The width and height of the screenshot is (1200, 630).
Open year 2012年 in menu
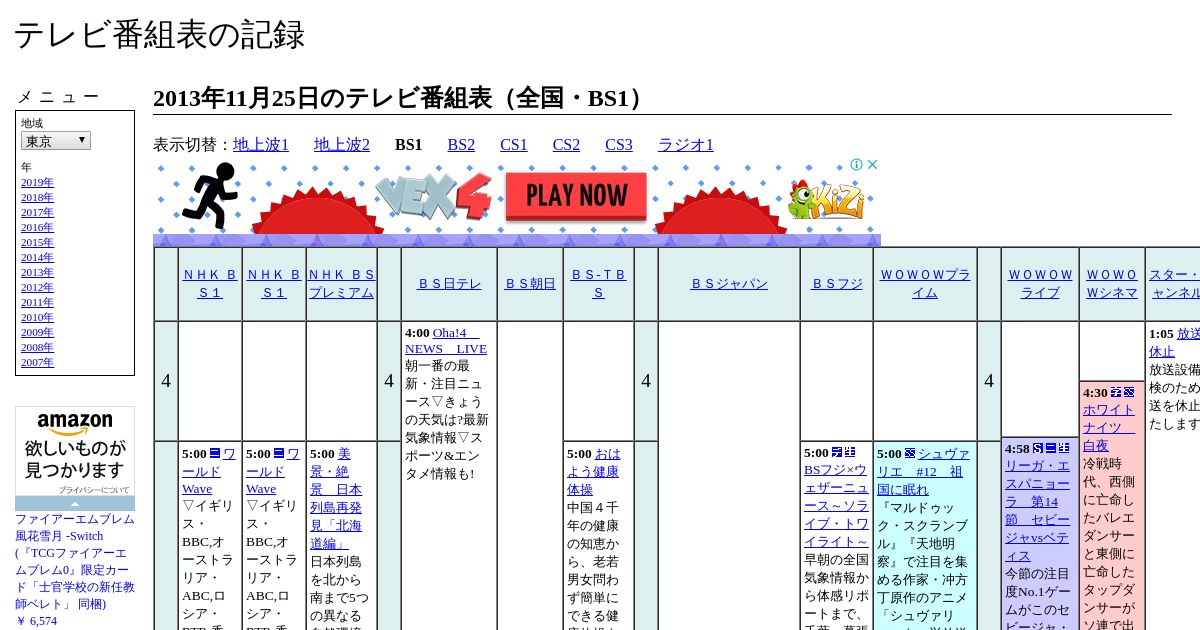(x=38, y=287)
